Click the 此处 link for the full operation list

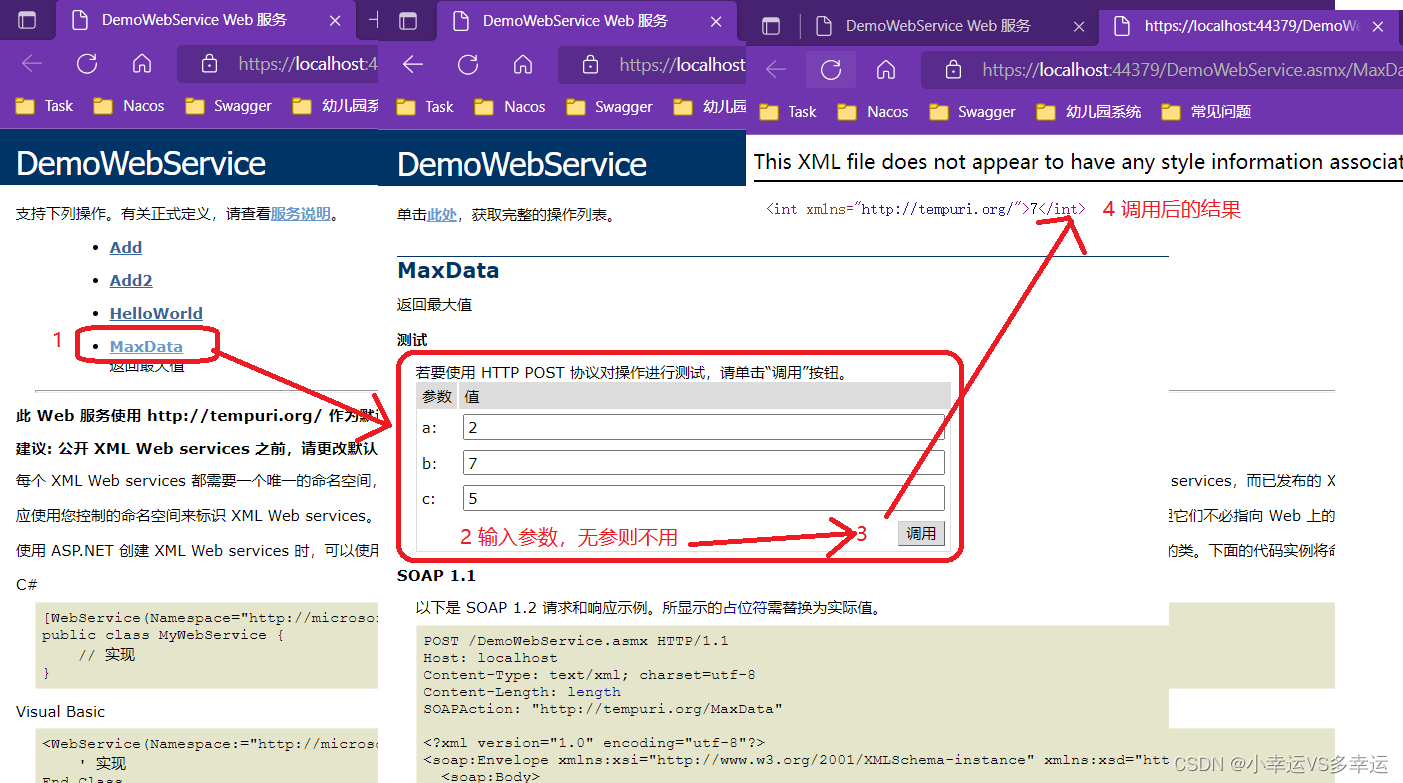tap(441, 212)
